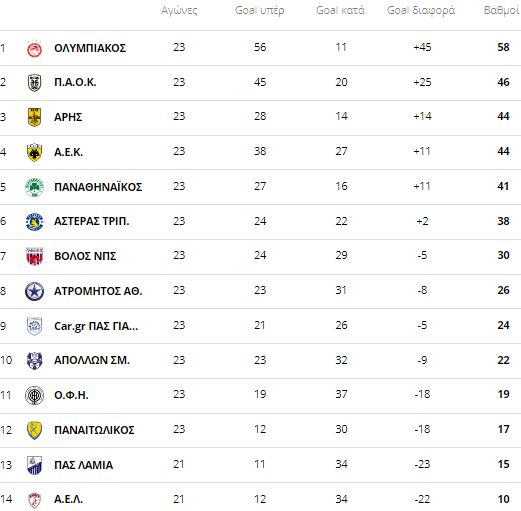This screenshot has width=521, height=511.
Task: Select the ΑΠΟΛΛΩΝ ΣΜ. club badge
Action: click(x=34, y=361)
